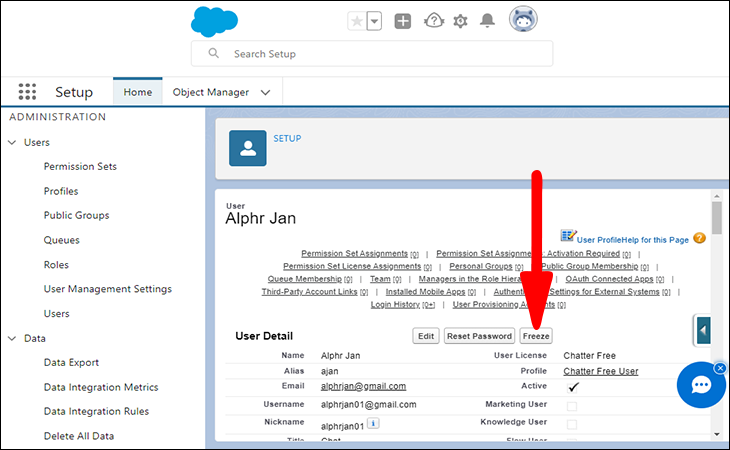Open Profiles in sidebar
Screen dimensions: 730x450
click(61, 191)
